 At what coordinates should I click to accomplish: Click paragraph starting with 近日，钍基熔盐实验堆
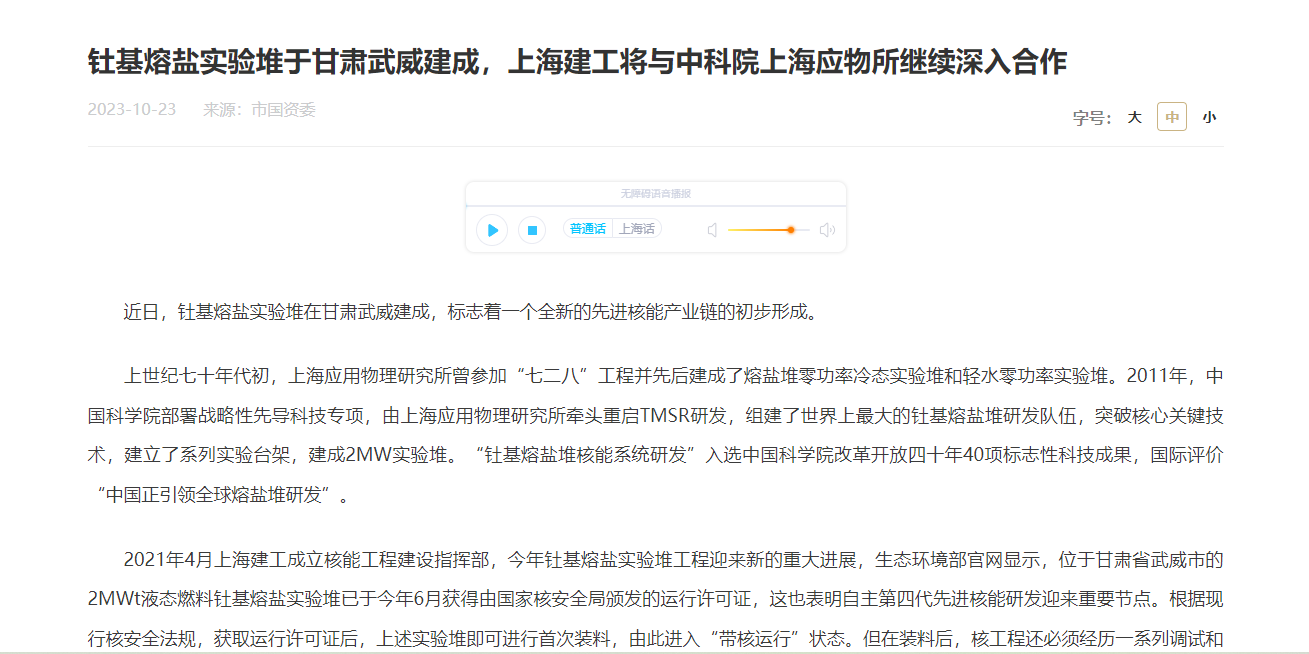(471, 312)
